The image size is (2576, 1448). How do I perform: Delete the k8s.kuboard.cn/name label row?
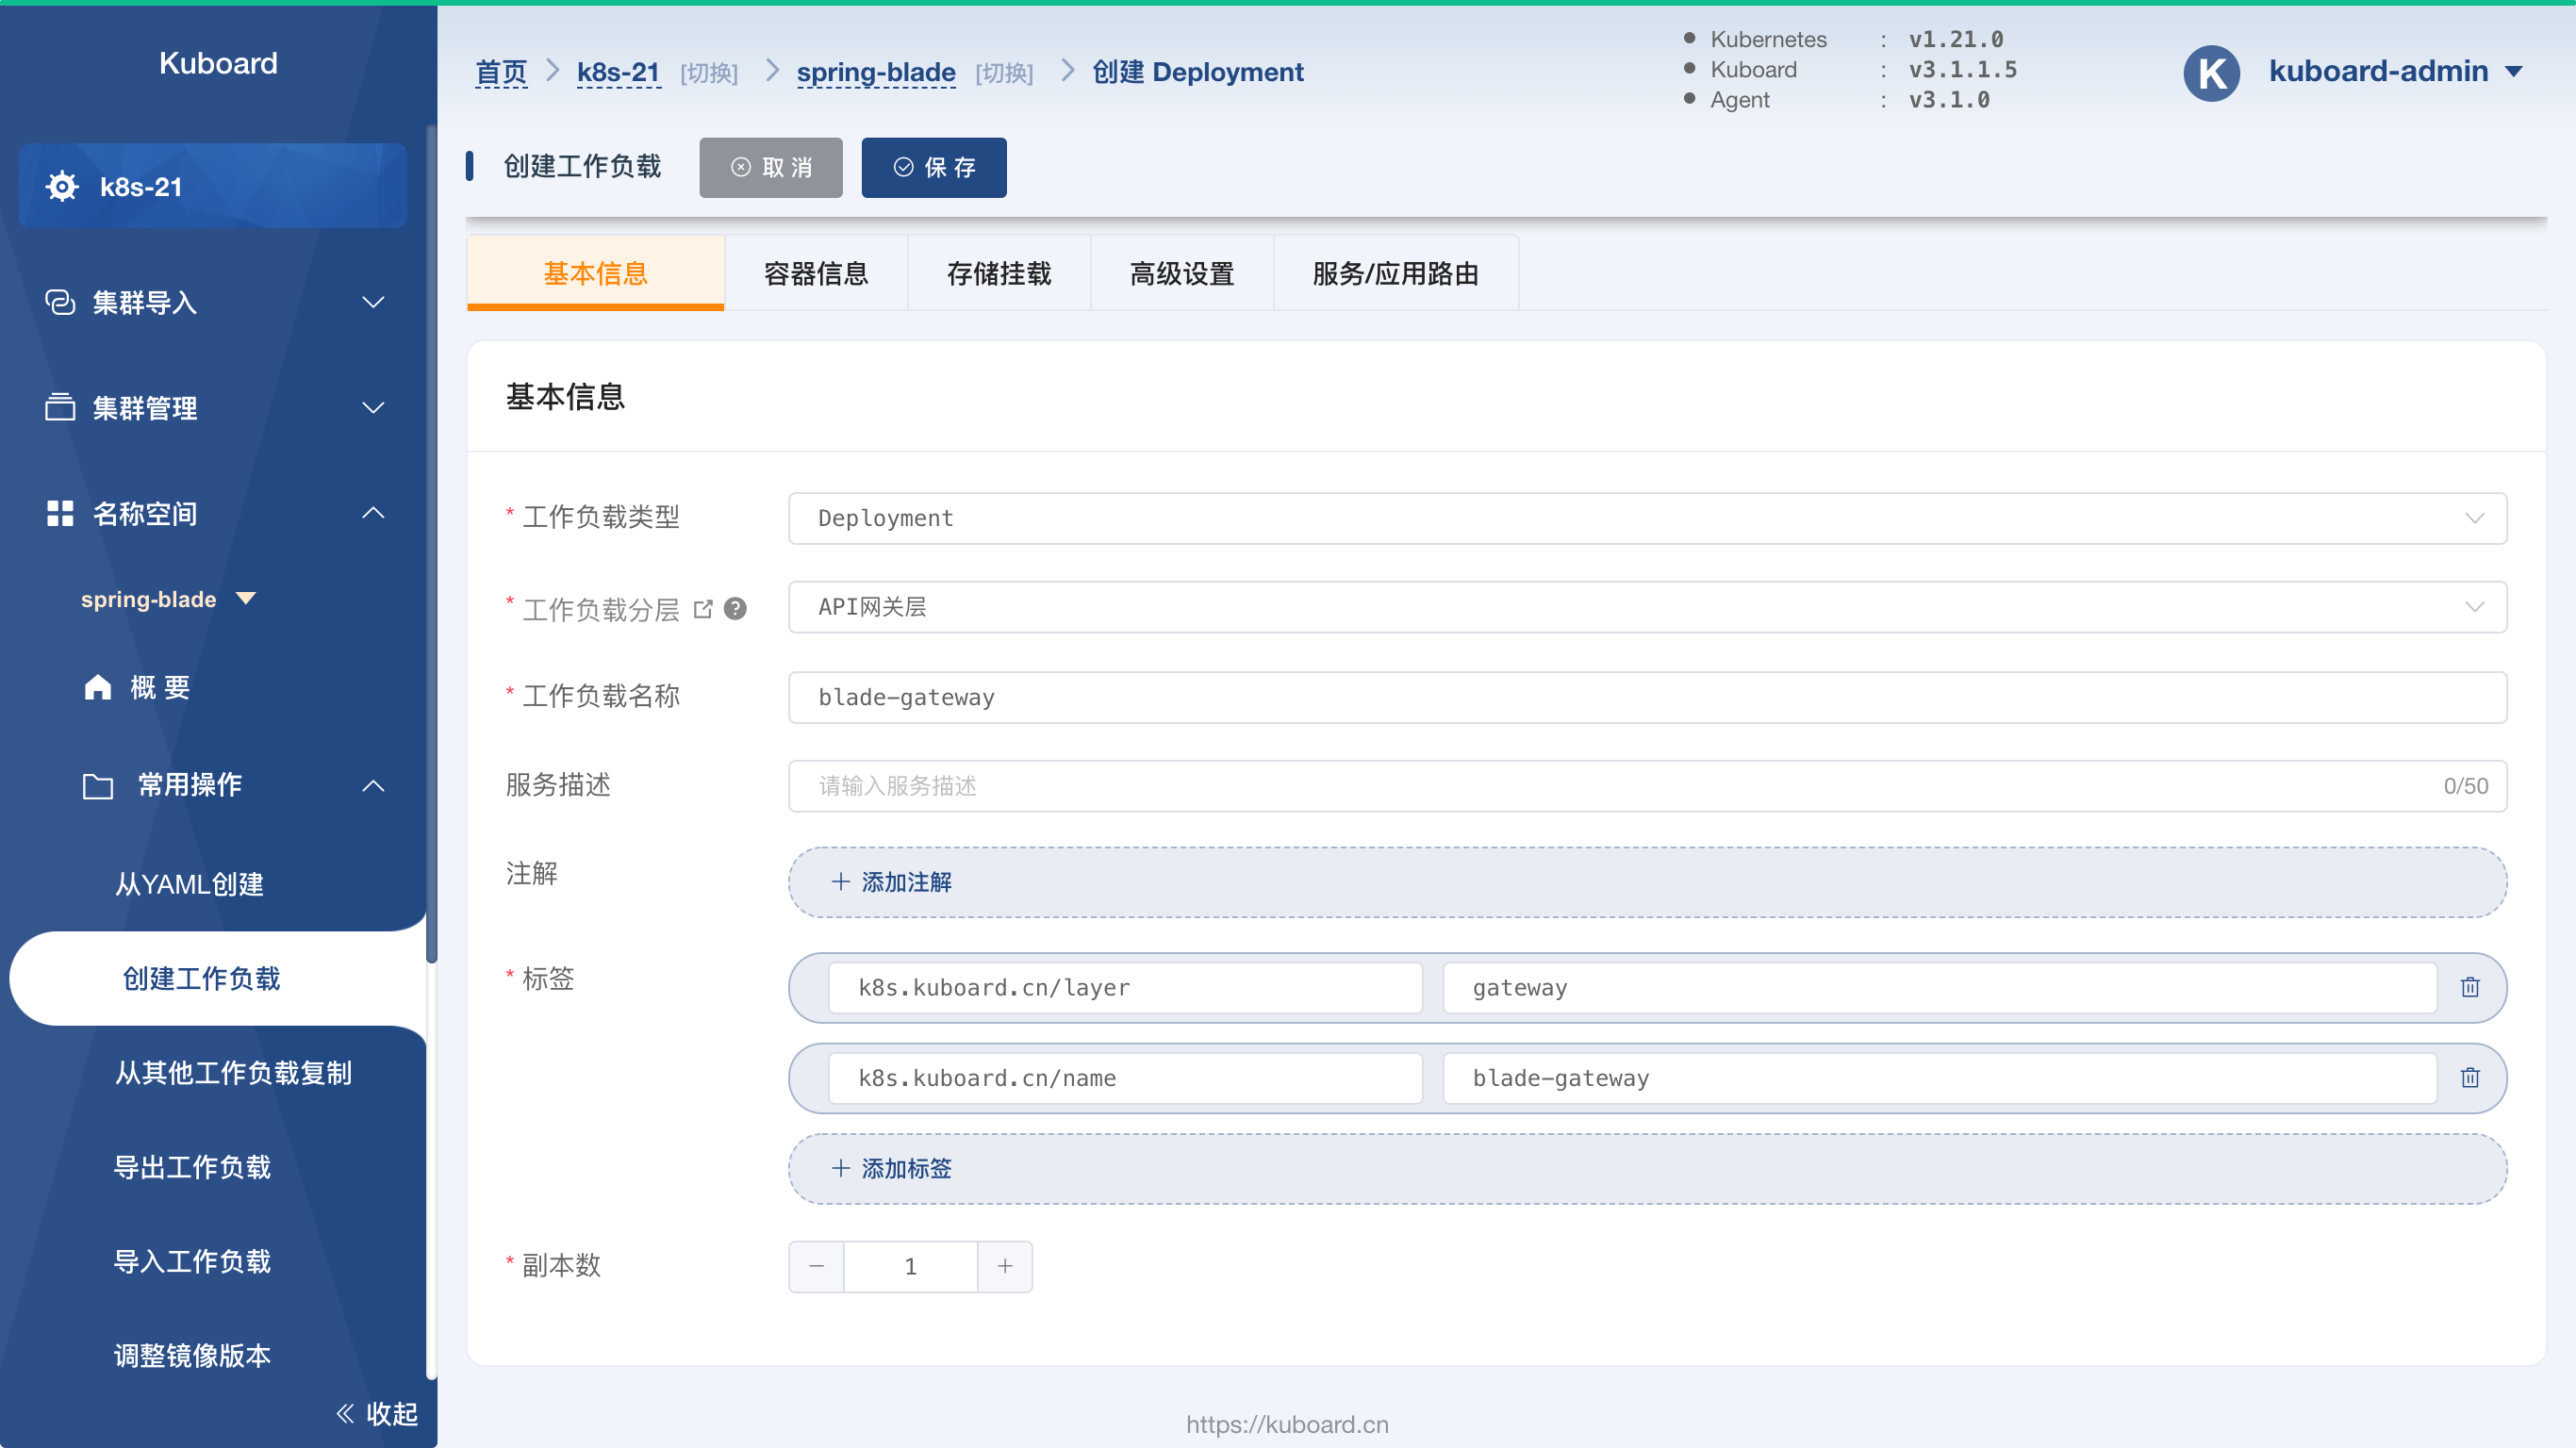(x=2469, y=1077)
